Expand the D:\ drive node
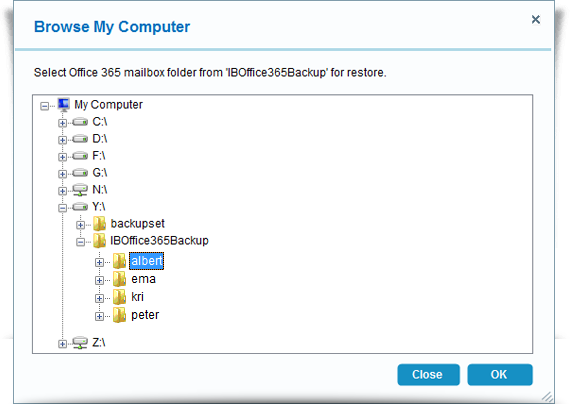This screenshot has height=404, width=570. pyautogui.click(x=63, y=140)
